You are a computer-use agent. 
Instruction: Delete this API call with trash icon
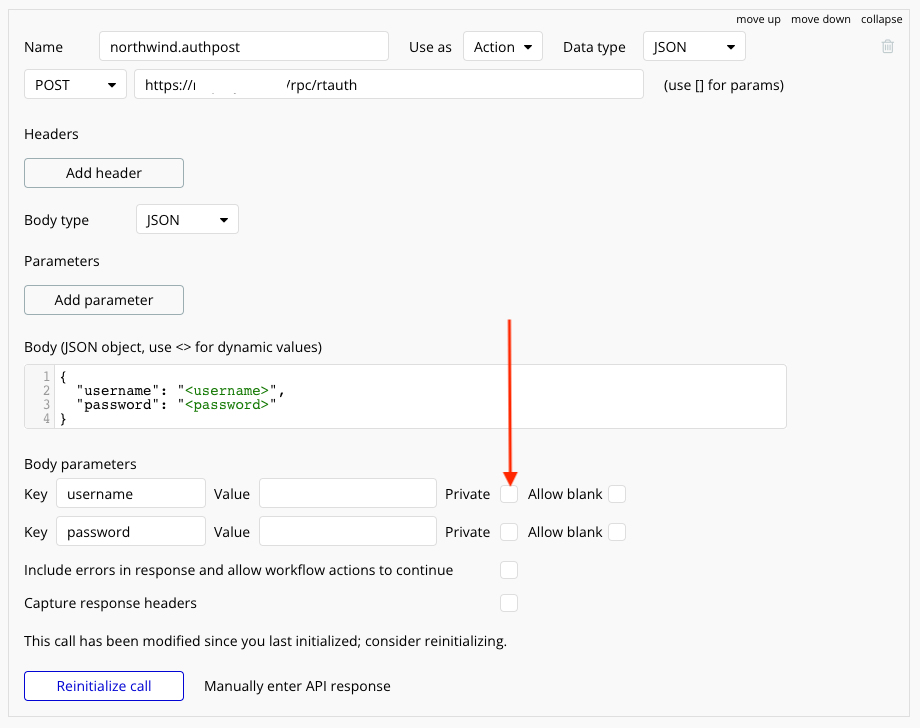click(x=887, y=46)
